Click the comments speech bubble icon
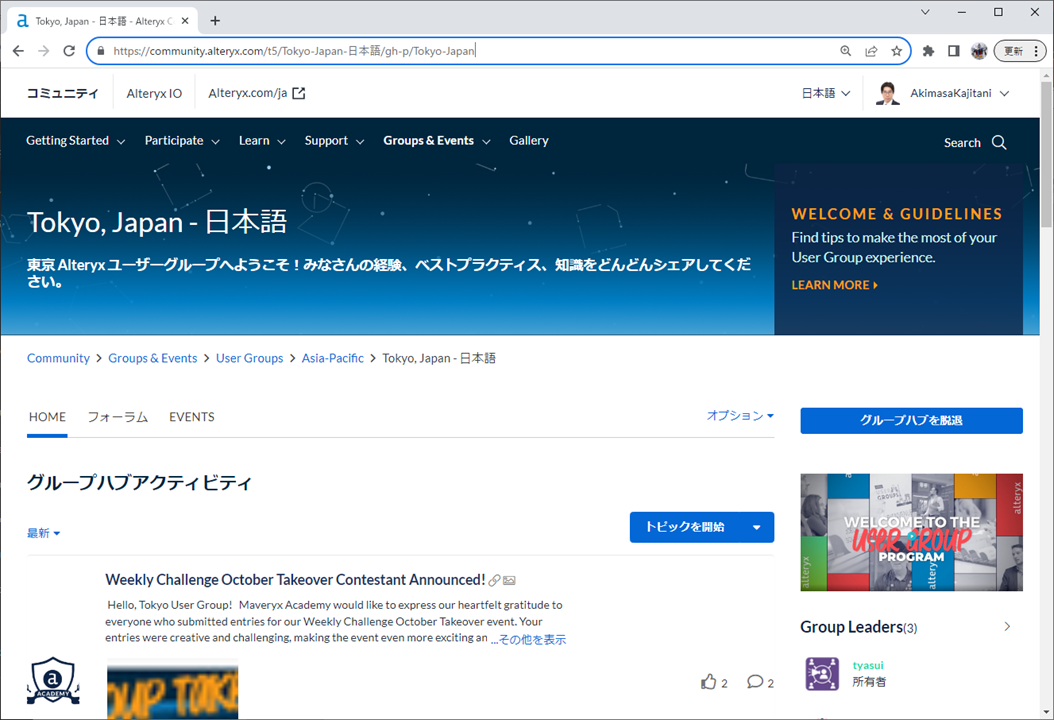Viewport: 1054px width, 720px height. pyautogui.click(x=755, y=682)
